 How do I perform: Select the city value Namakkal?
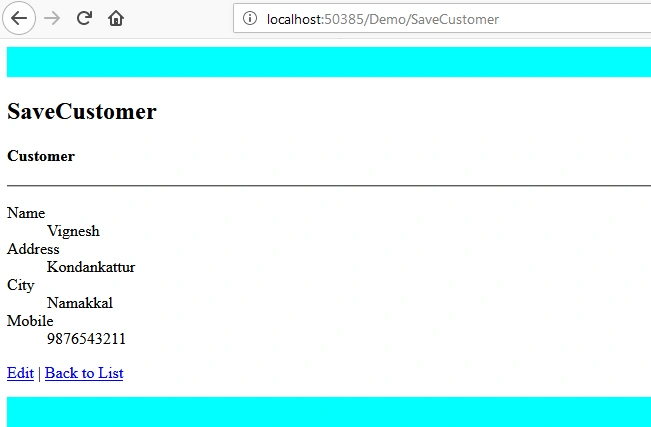pyautogui.click(x=80, y=303)
